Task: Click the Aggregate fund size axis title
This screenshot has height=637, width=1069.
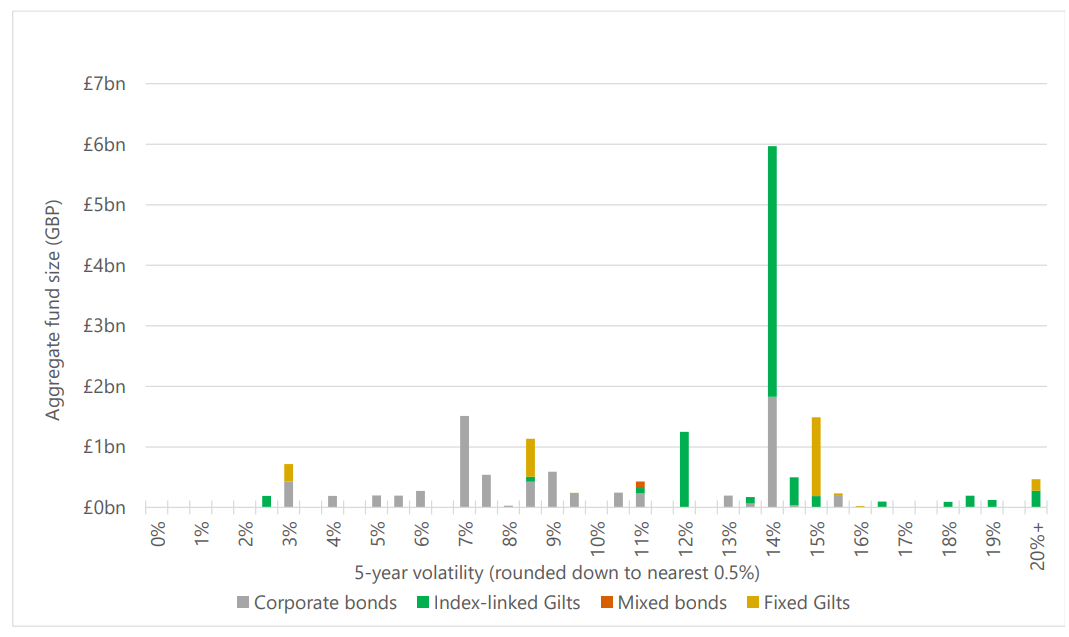Action: [53, 310]
